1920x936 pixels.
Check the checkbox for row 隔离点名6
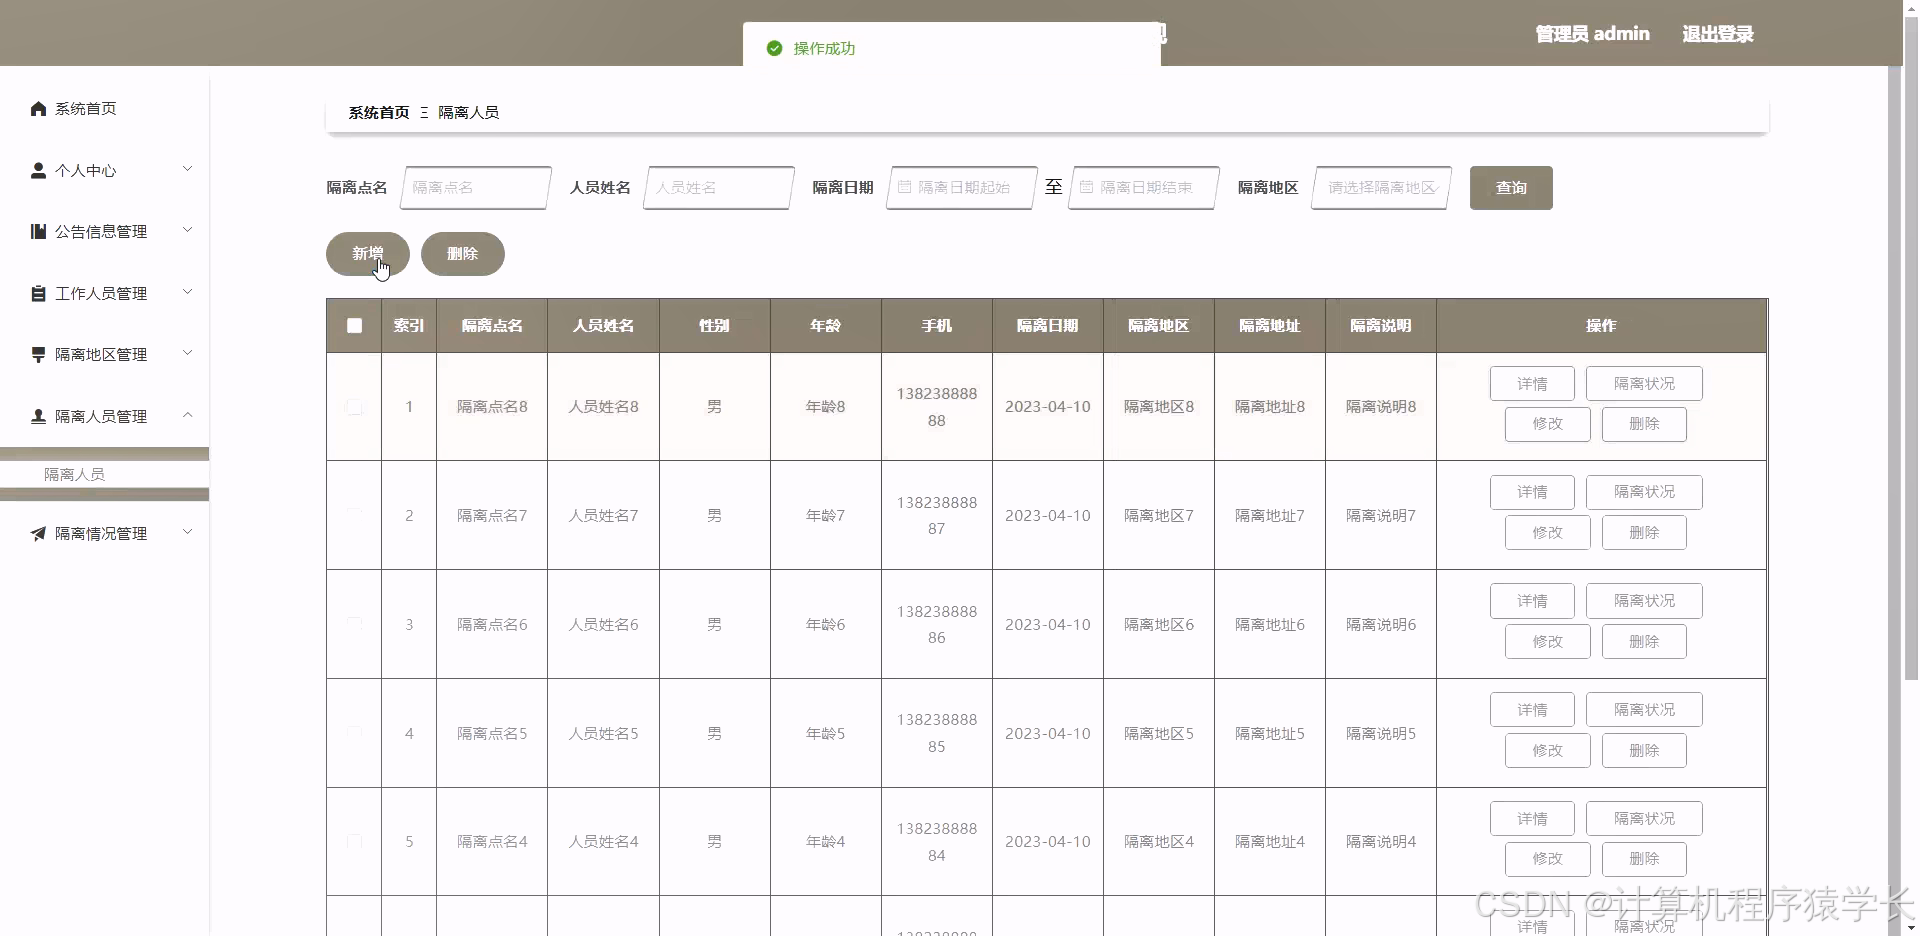[x=354, y=624]
